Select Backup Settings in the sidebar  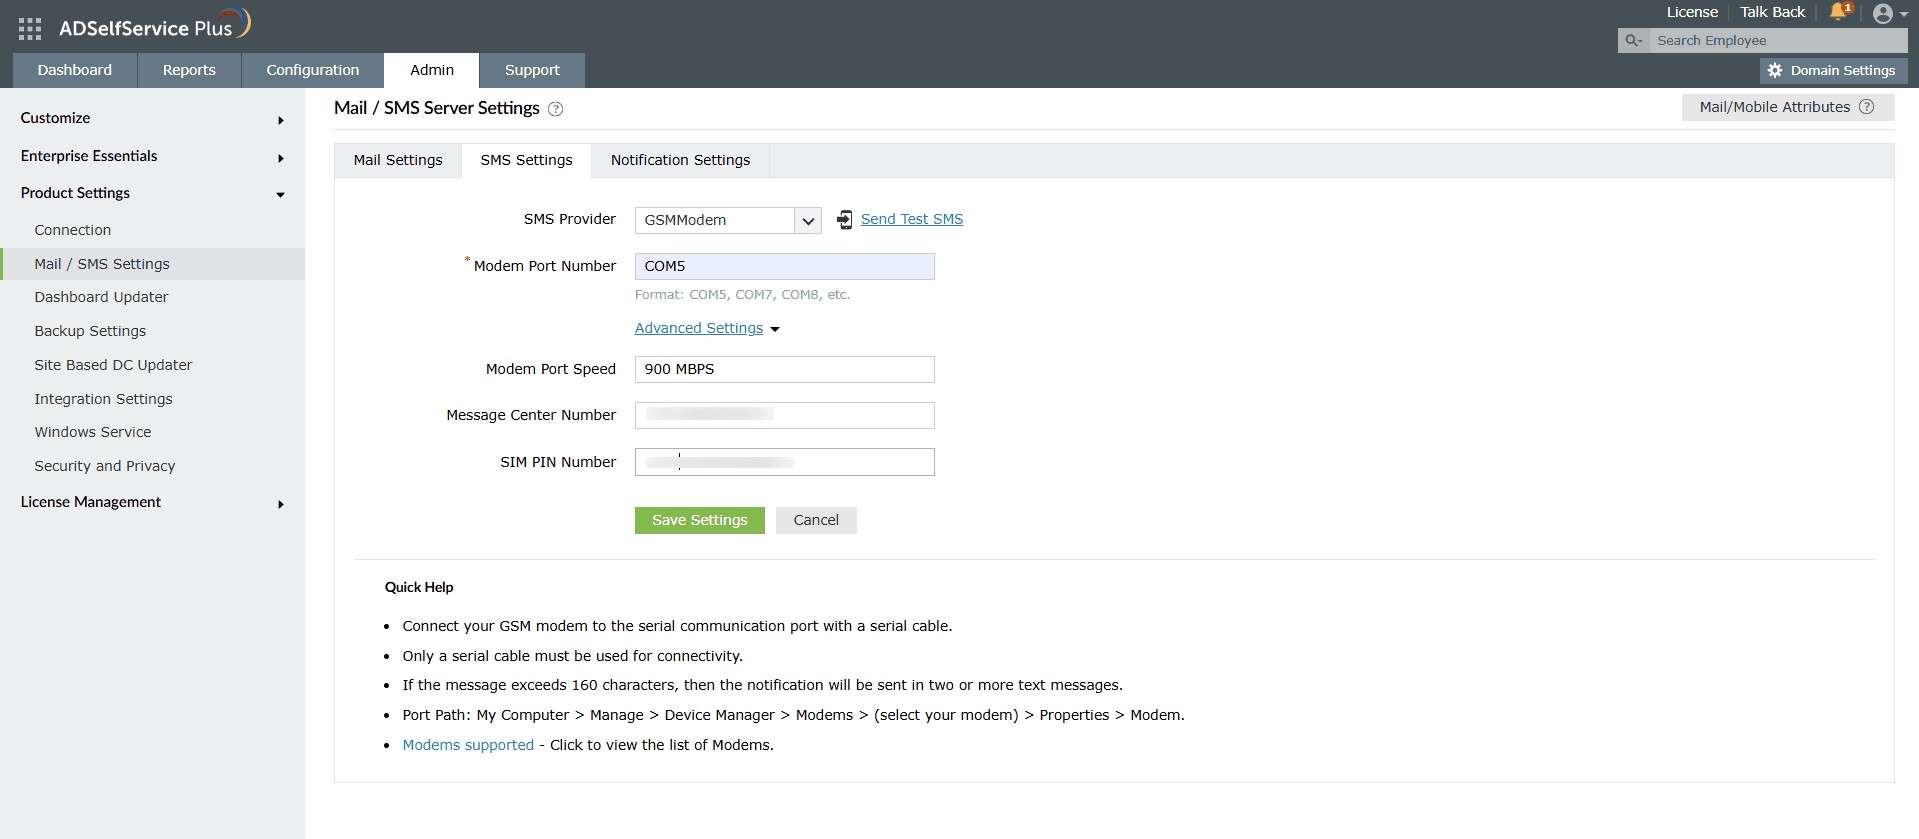(90, 331)
